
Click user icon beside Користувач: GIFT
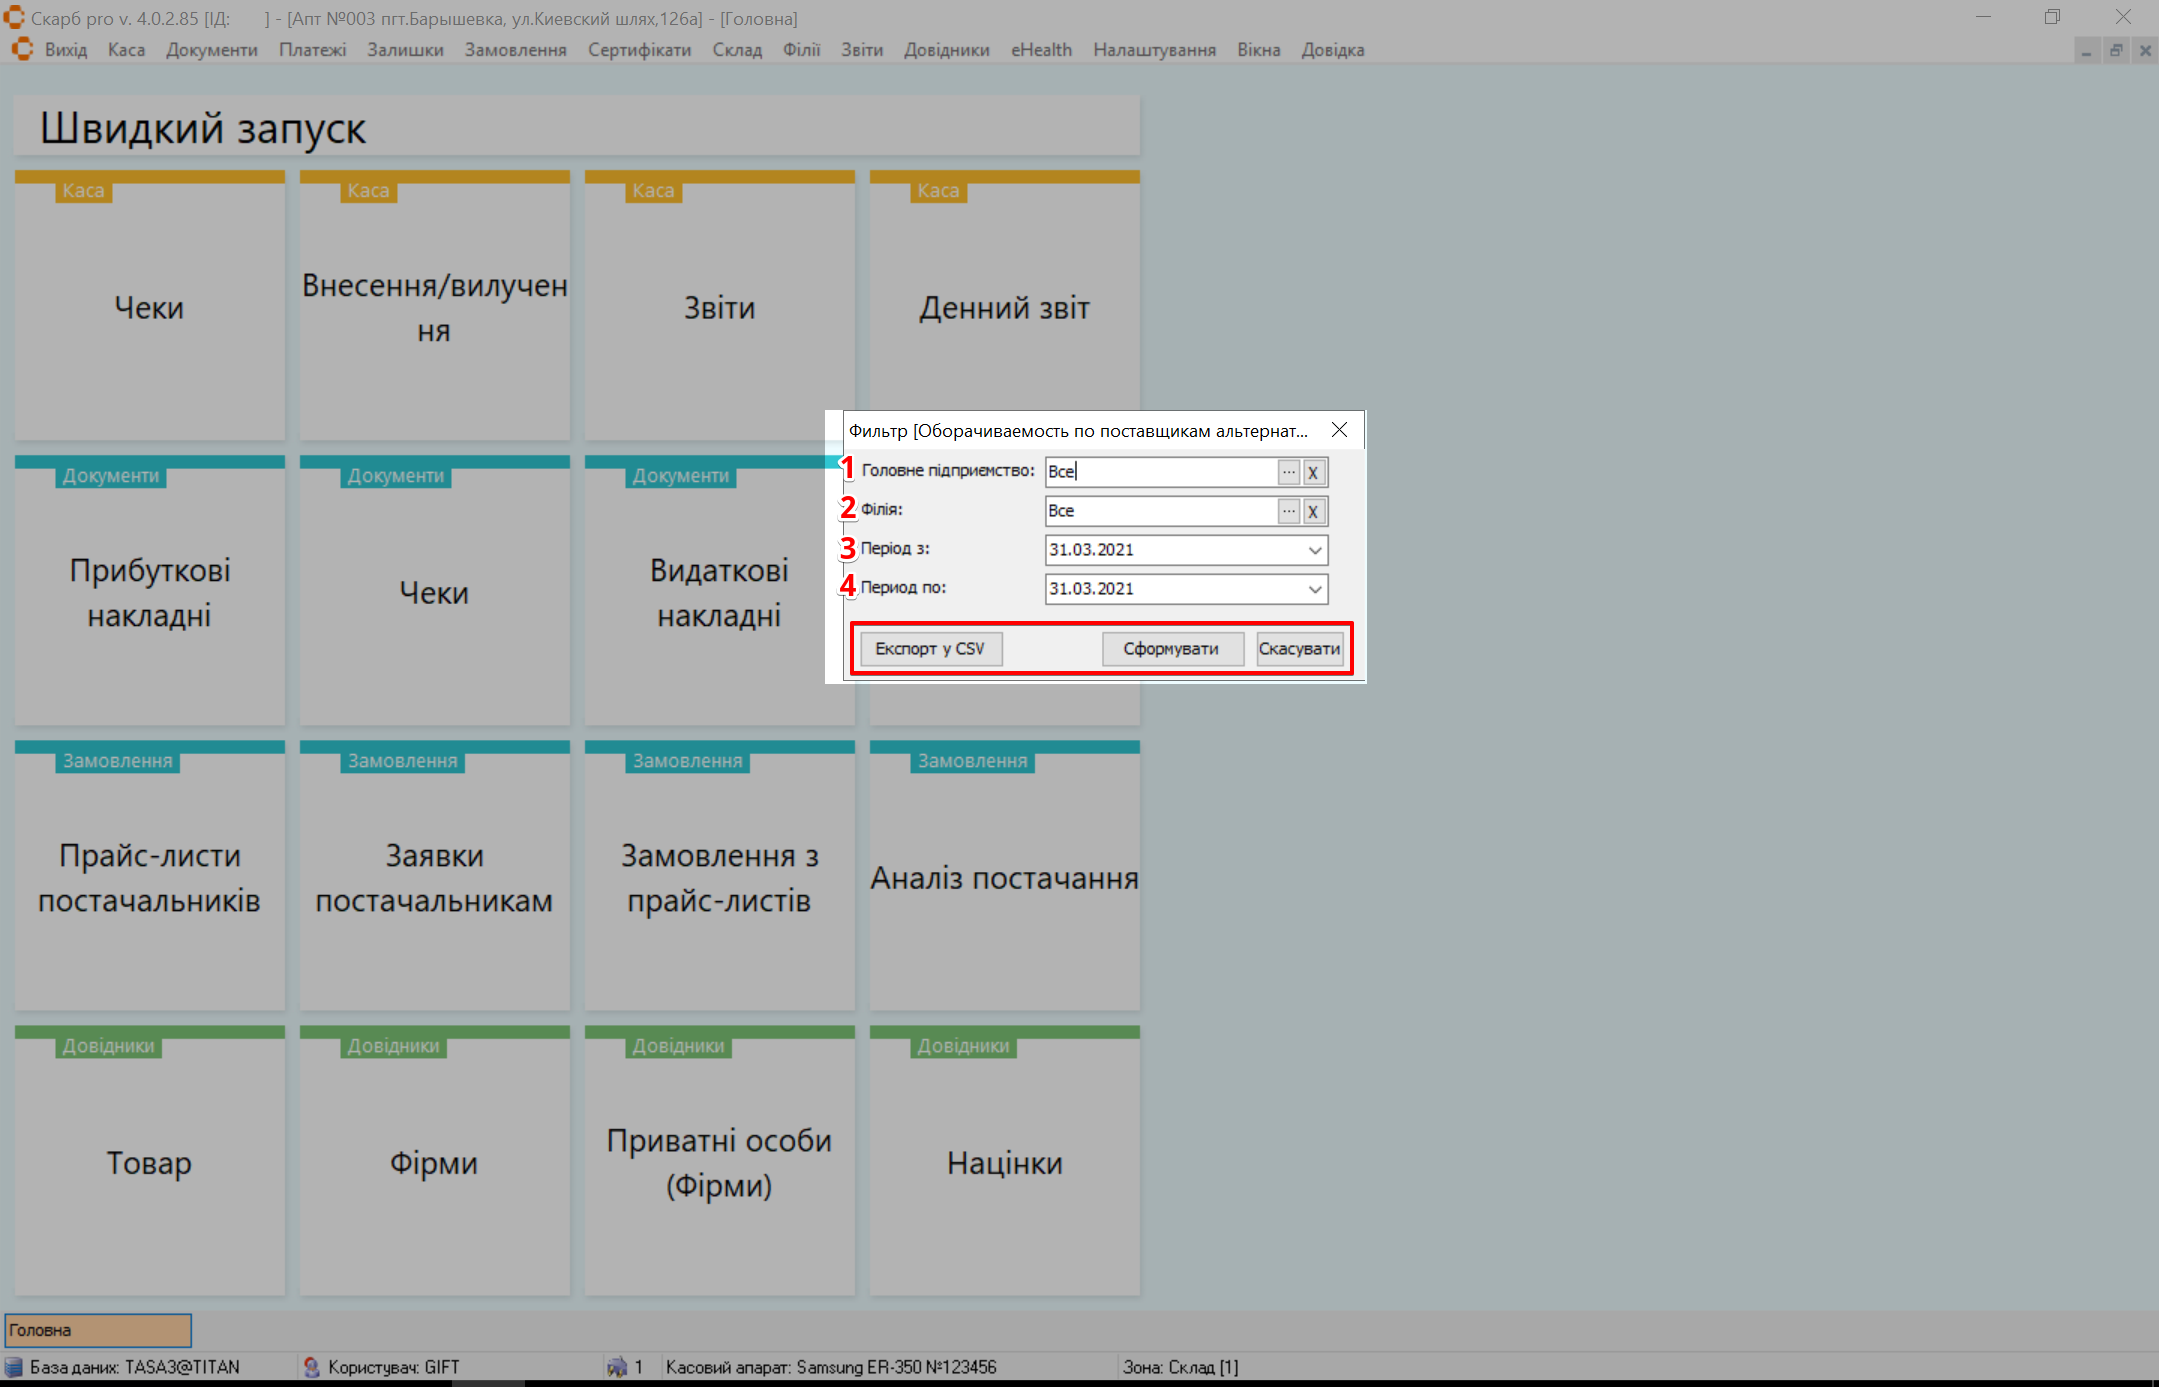311,1366
